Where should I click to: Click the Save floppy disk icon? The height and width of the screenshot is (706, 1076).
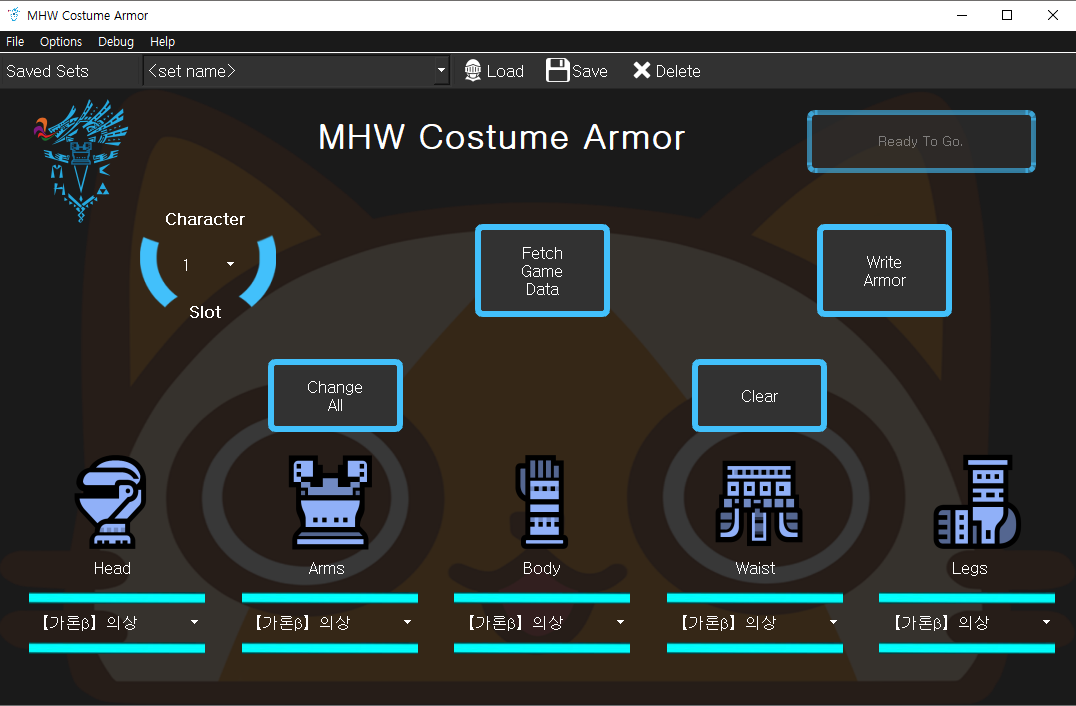pos(557,71)
